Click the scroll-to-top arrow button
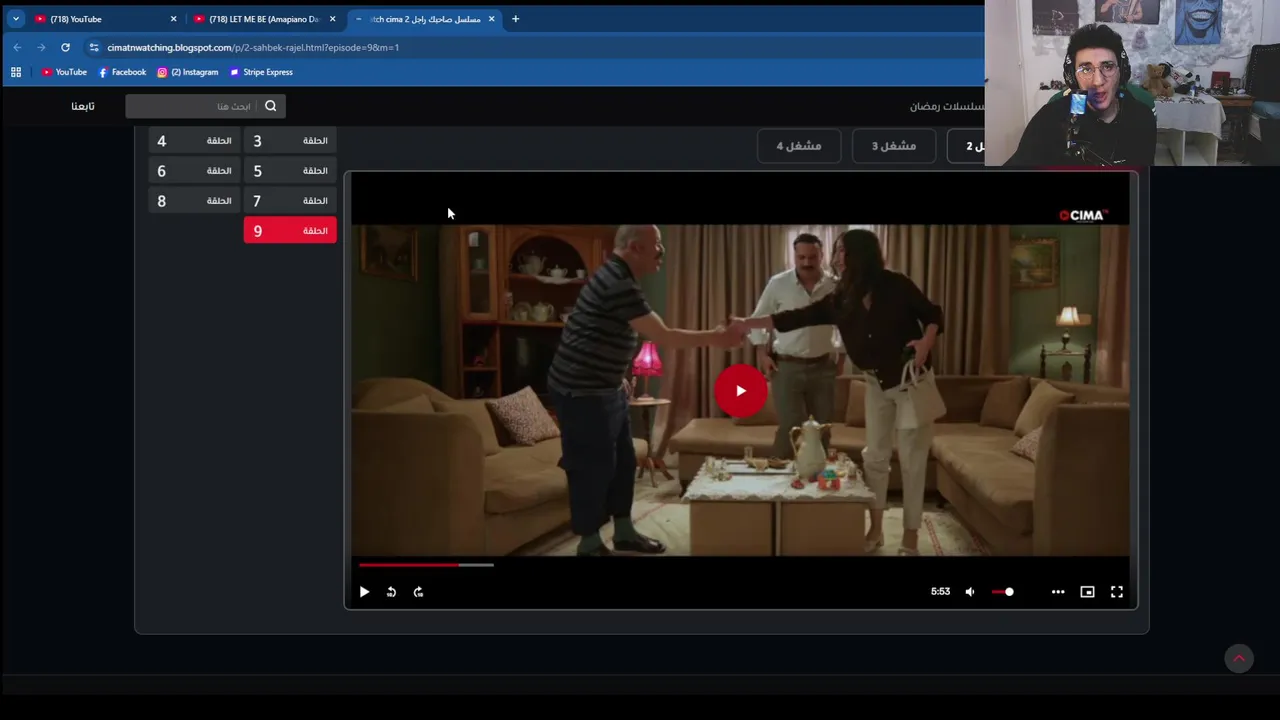1280x720 pixels. (x=1239, y=658)
